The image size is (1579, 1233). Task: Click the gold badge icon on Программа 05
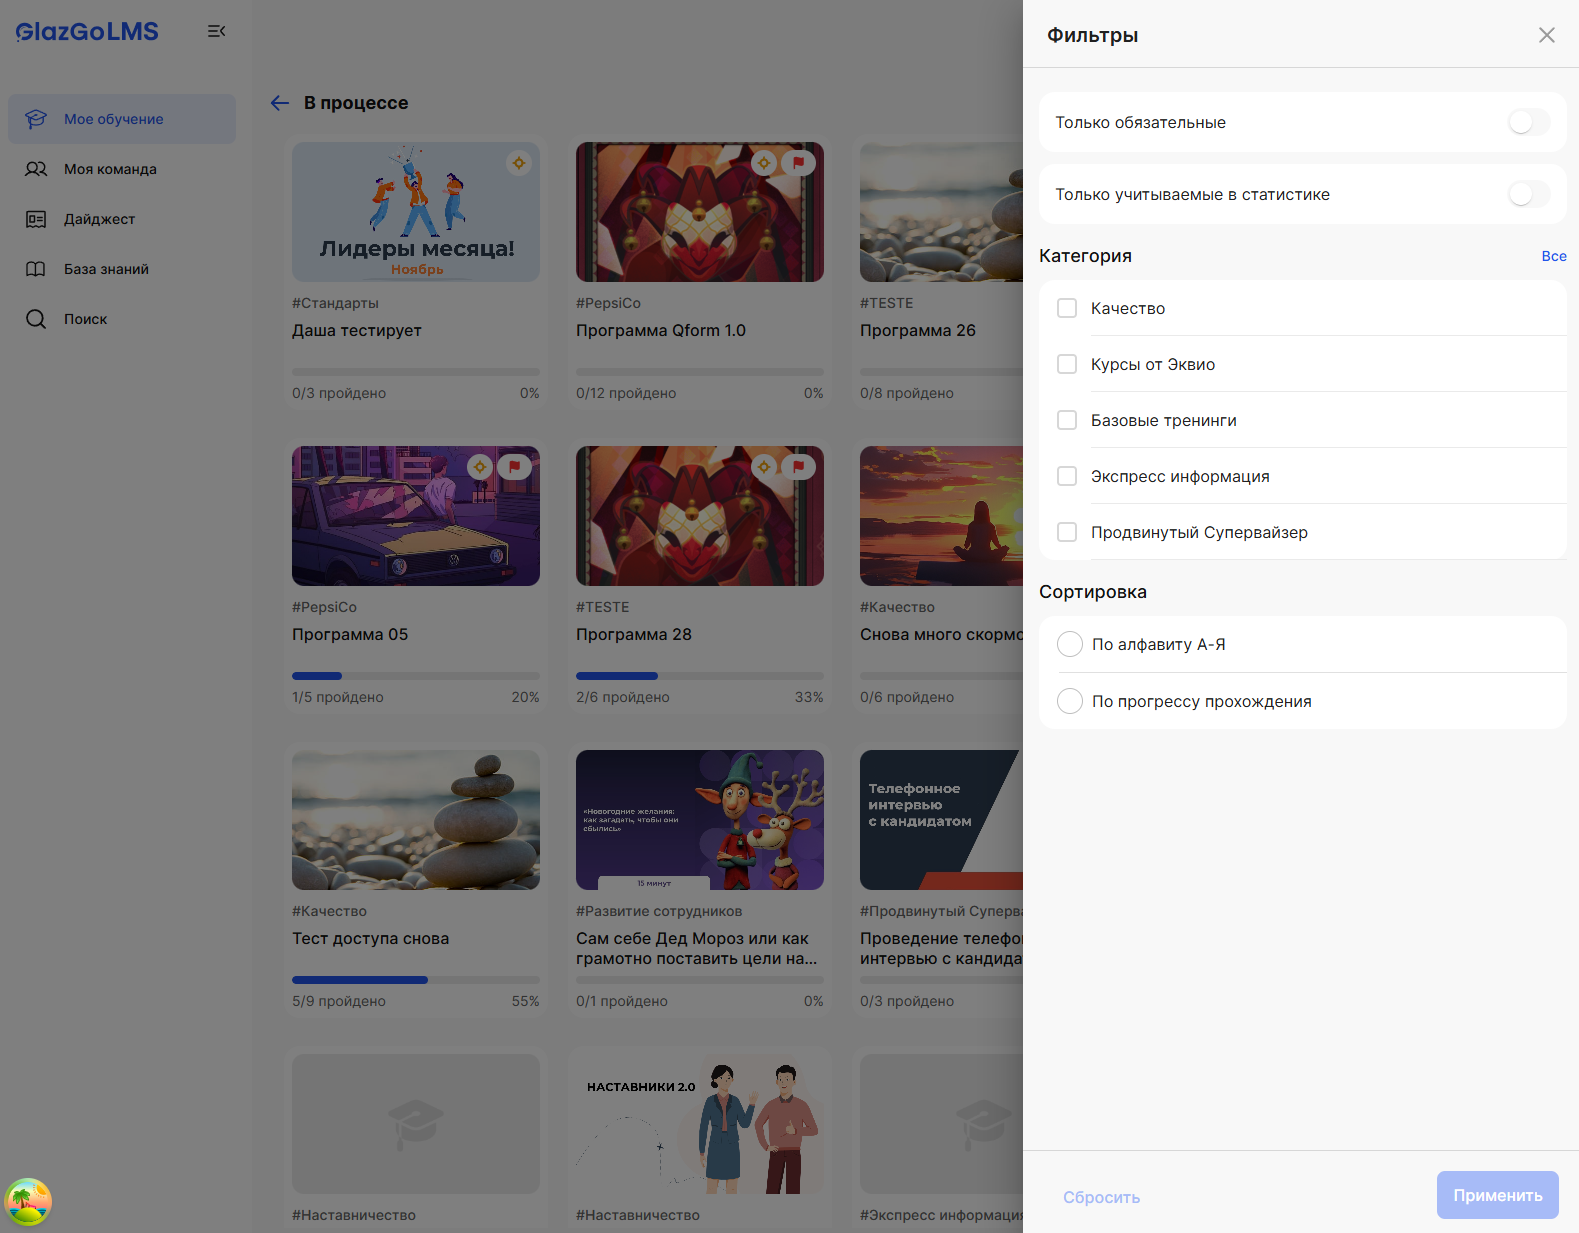pyautogui.click(x=480, y=467)
